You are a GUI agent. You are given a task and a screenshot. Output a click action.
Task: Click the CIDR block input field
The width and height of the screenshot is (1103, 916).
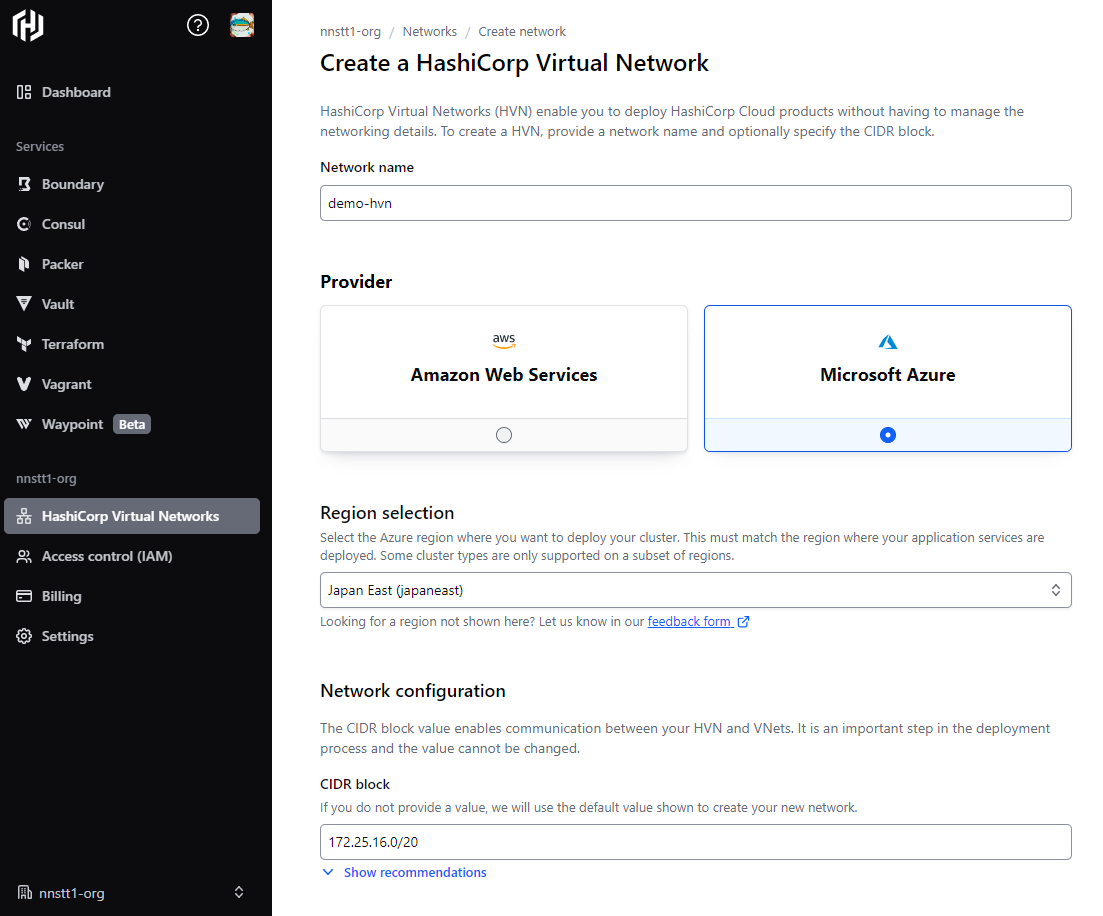[x=696, y=842]
